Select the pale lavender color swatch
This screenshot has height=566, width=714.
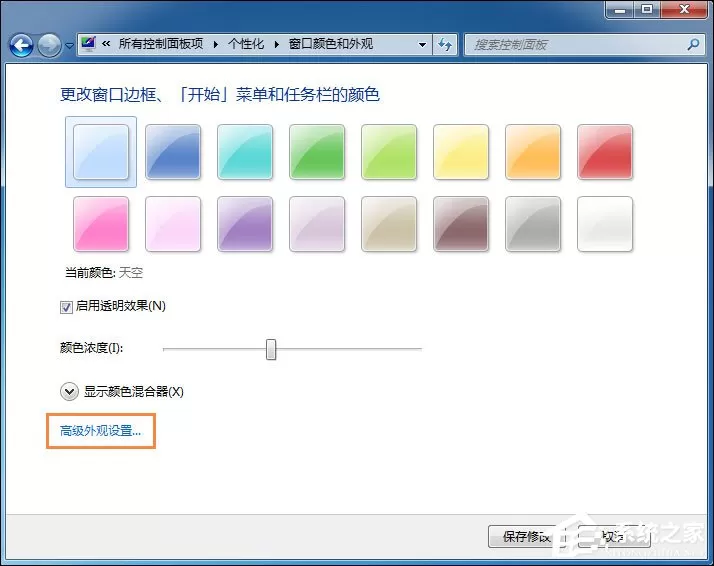(316, 224)
